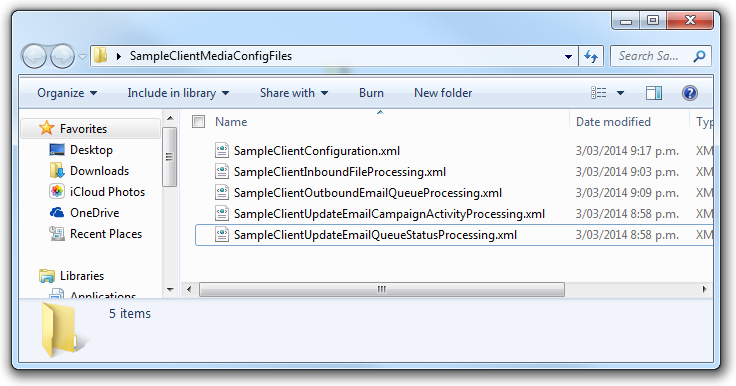This screenshot has width=736, height=386.
Task: Click the search magnifier icon
Action: [699, 56]
